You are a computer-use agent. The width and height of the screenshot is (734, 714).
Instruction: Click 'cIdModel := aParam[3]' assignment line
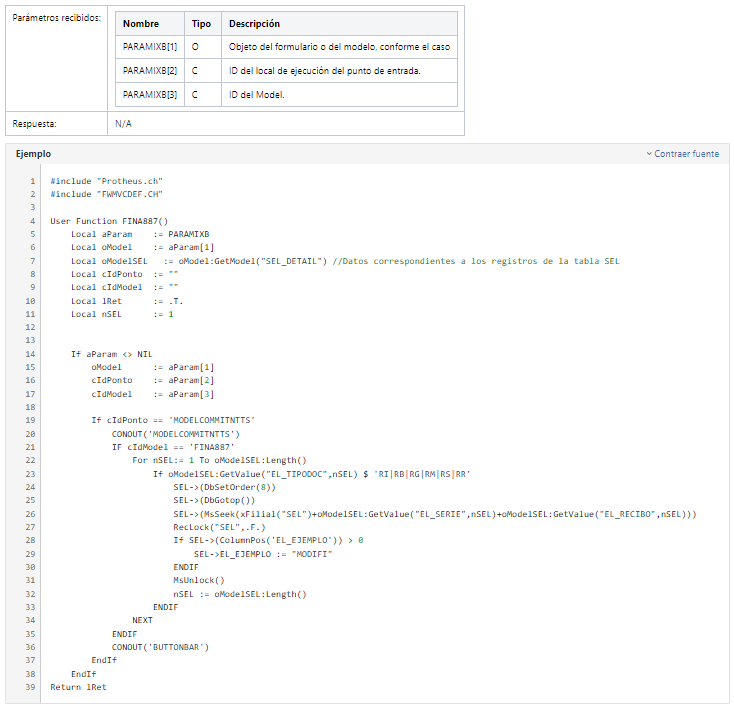[153, 394]
